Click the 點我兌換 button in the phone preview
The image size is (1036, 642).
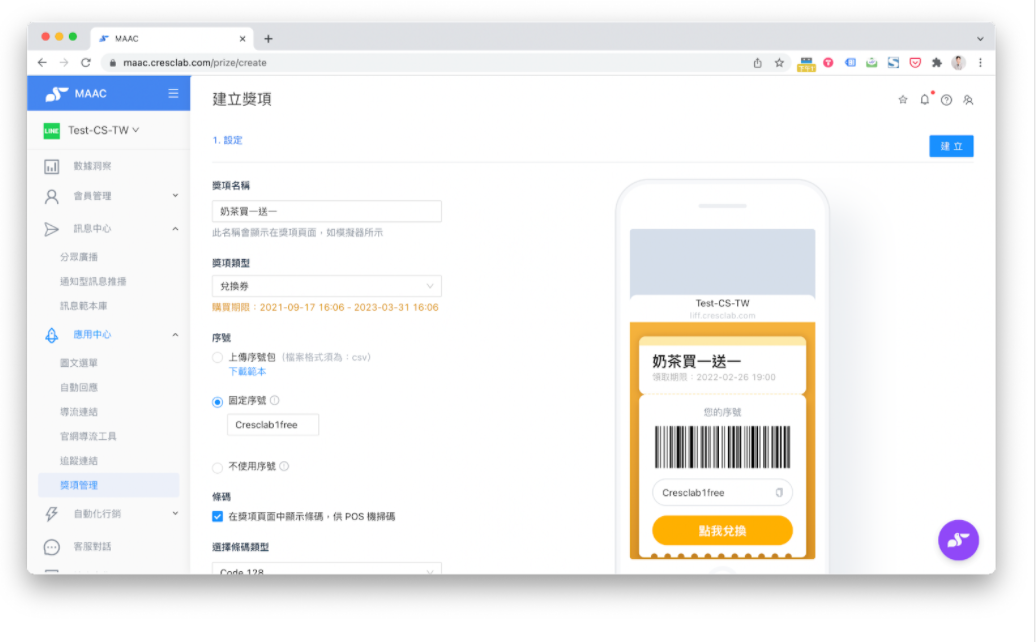point(722,530)
